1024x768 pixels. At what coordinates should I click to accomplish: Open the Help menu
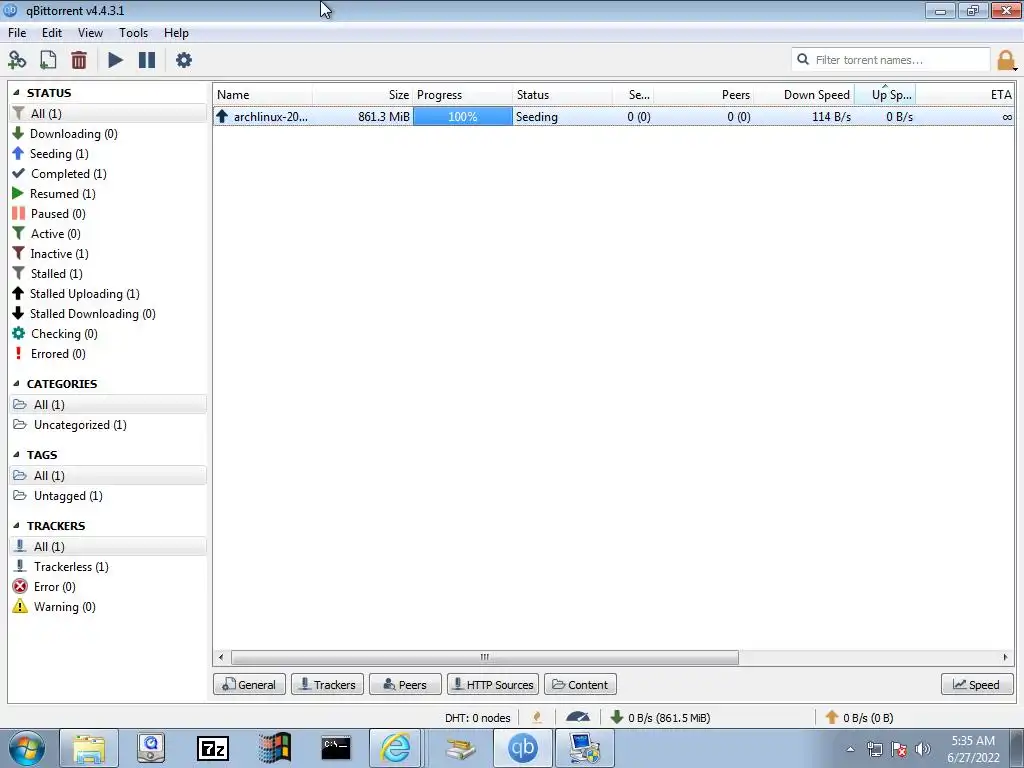click(176, 33)
